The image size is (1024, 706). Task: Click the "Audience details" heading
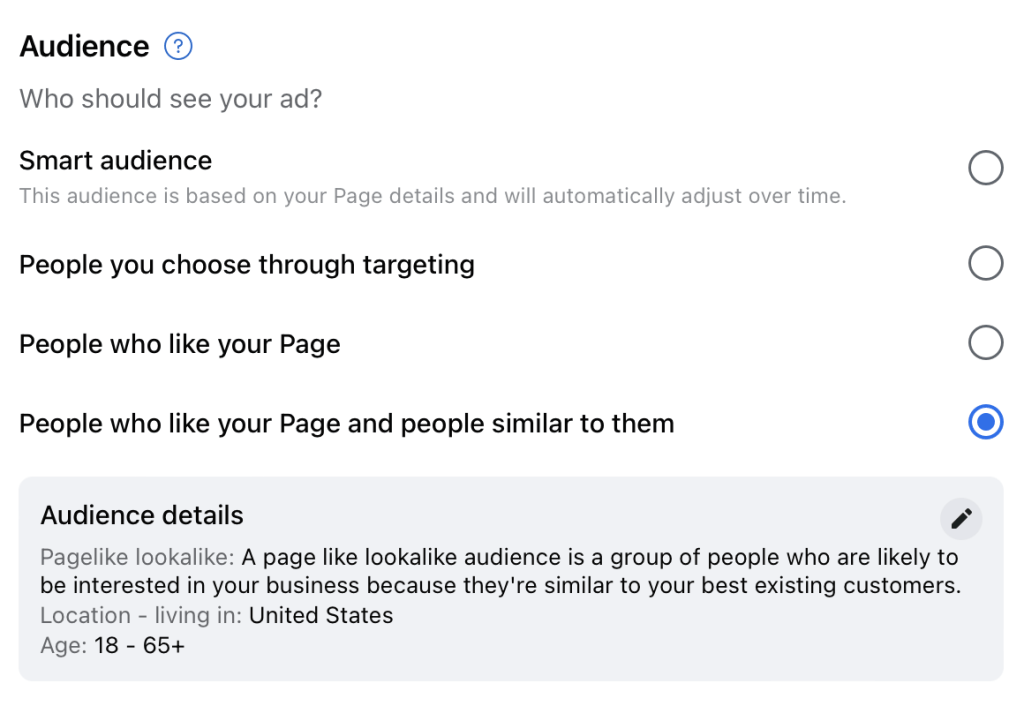(x=142, y=516)
